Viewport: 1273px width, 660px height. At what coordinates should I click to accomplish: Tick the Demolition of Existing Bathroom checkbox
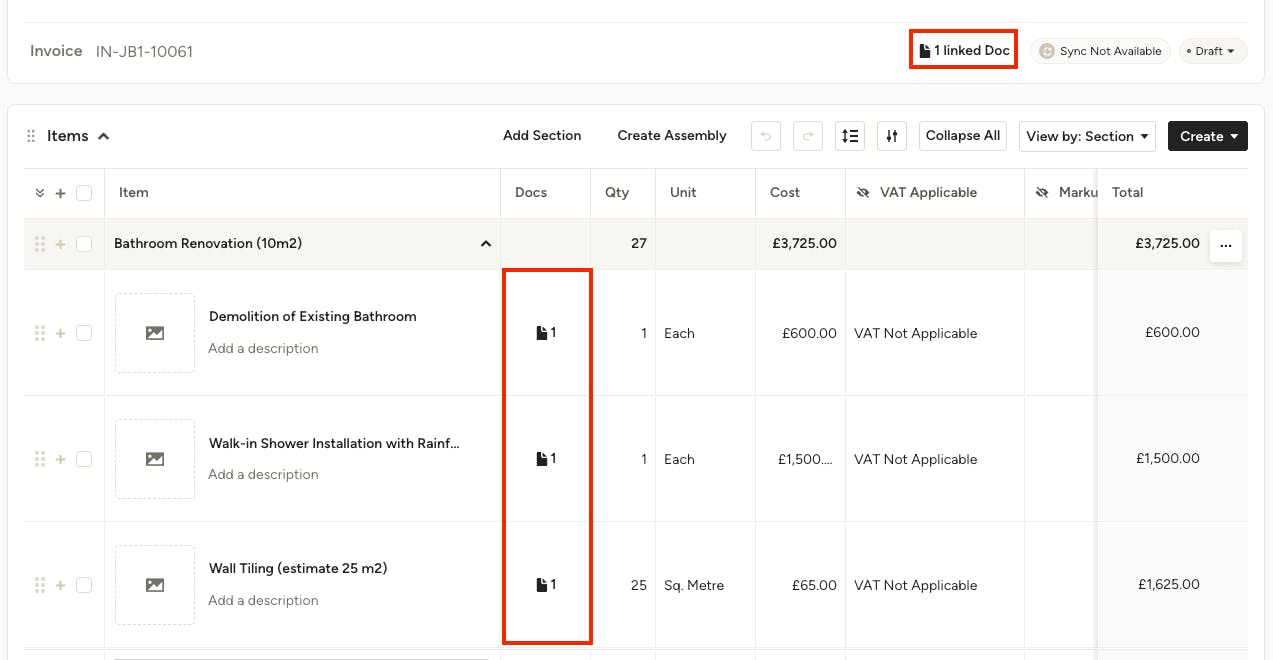tap(84, 333)
